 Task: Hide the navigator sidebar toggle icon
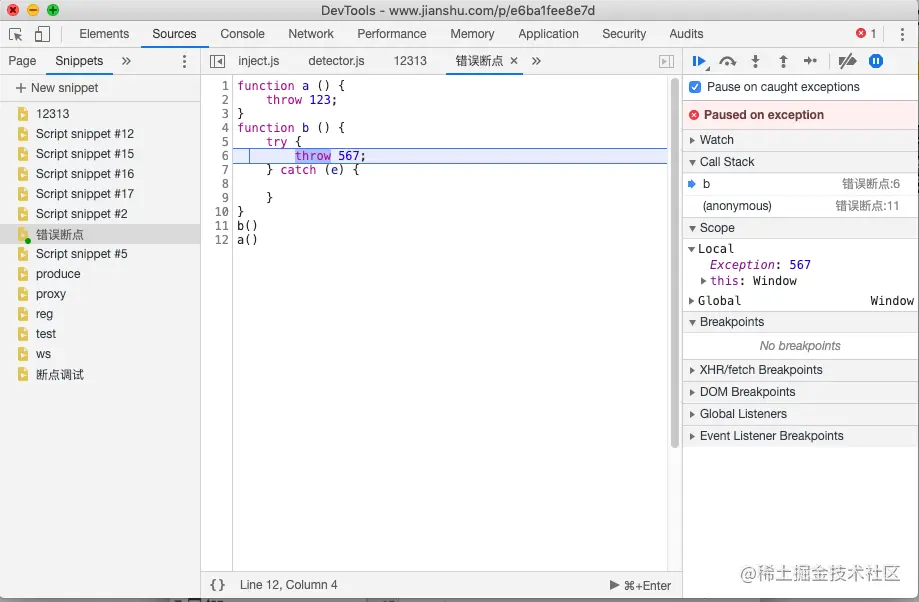[217, 61]
